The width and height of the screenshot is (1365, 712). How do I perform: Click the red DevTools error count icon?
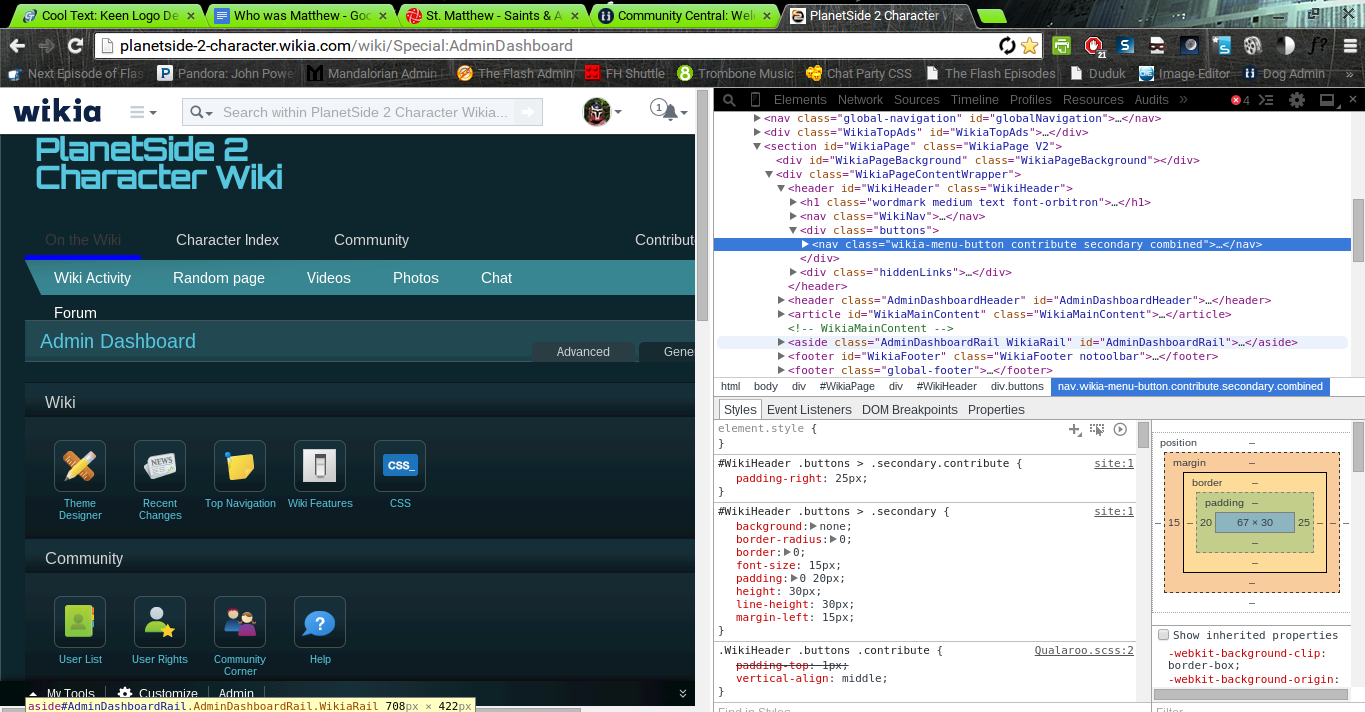pos(1240,100)
